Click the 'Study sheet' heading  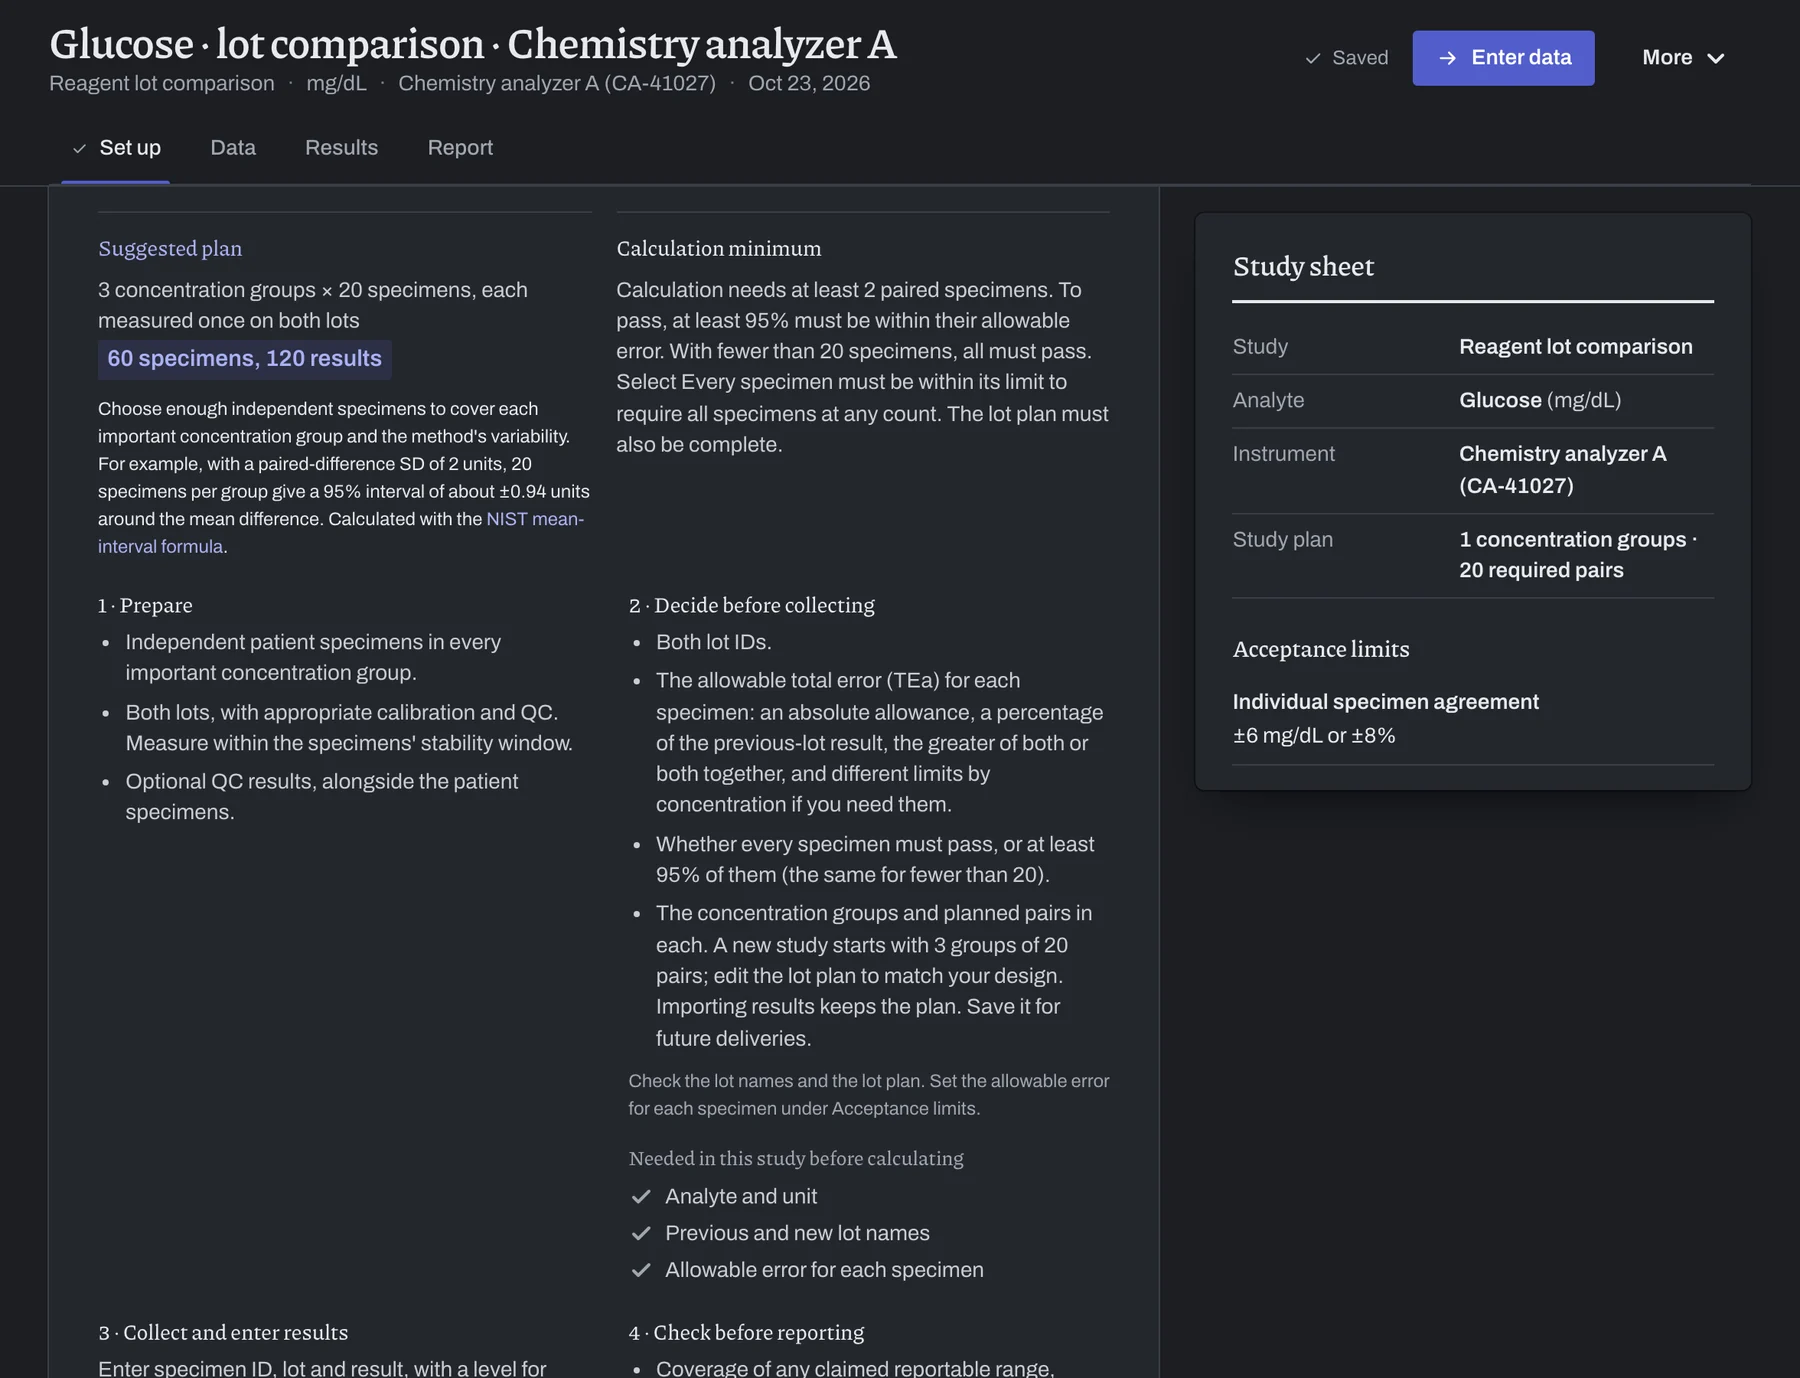[x=1303, y=266]
